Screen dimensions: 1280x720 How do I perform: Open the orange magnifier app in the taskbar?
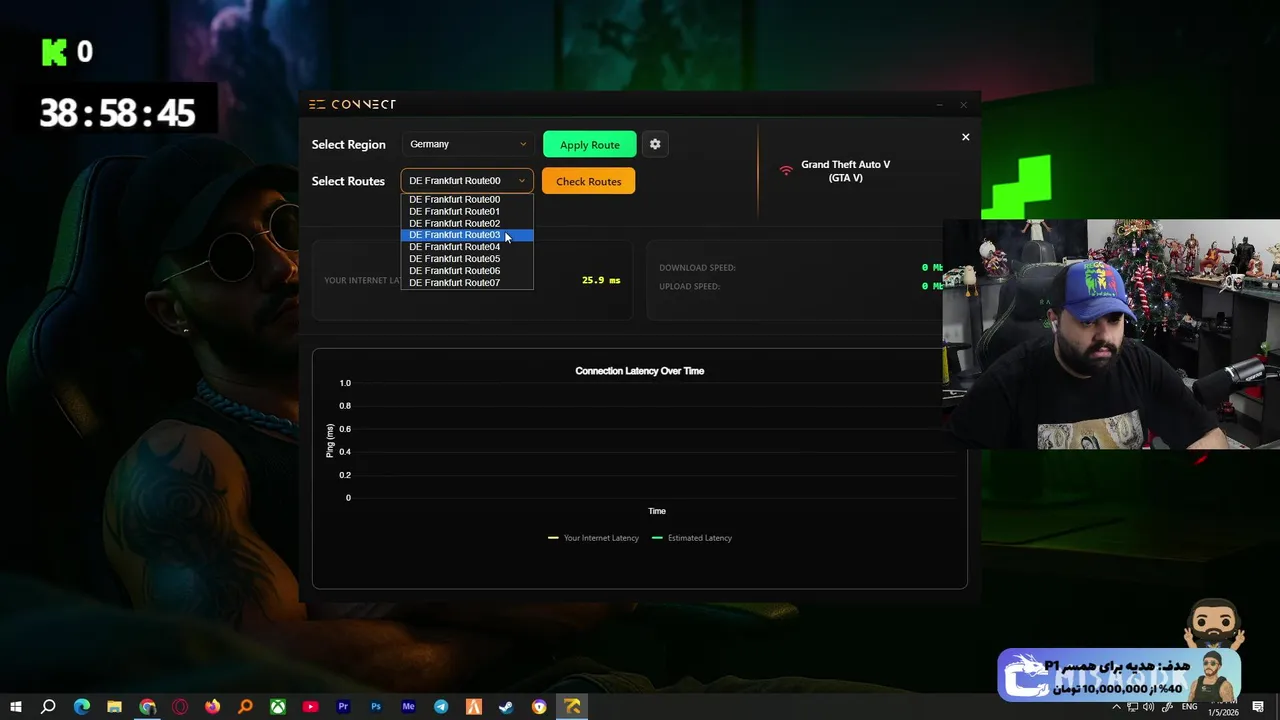[x=245, y=707]
